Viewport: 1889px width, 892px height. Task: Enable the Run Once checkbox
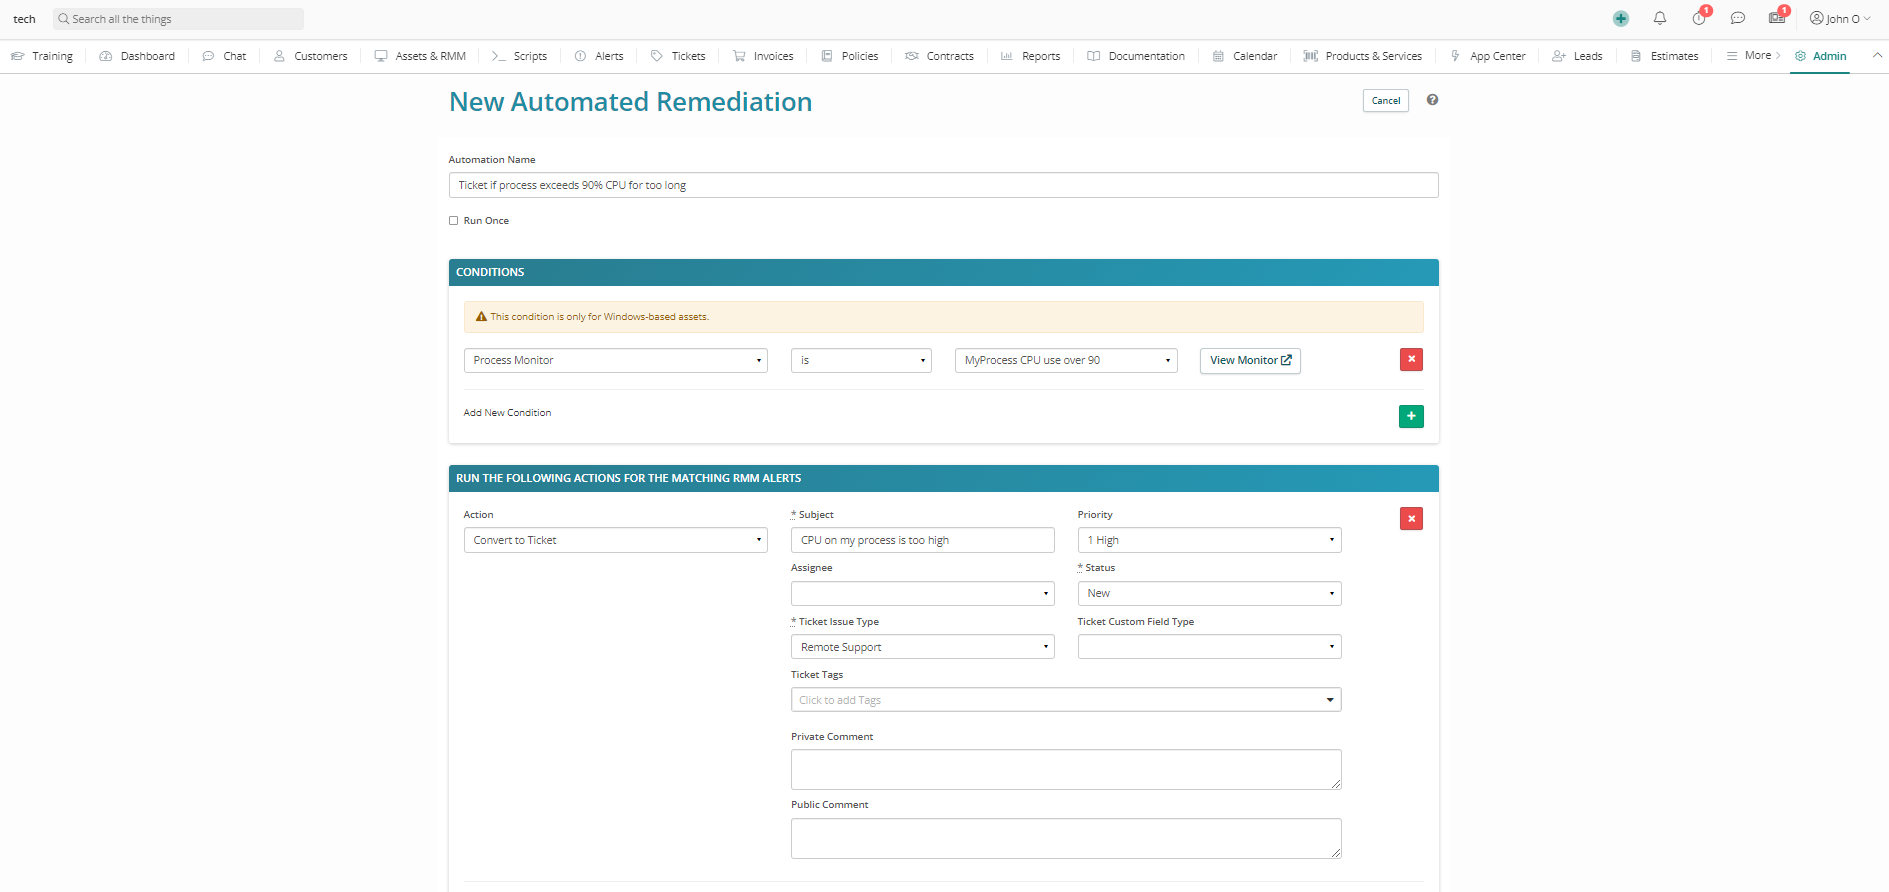(454, 221)
